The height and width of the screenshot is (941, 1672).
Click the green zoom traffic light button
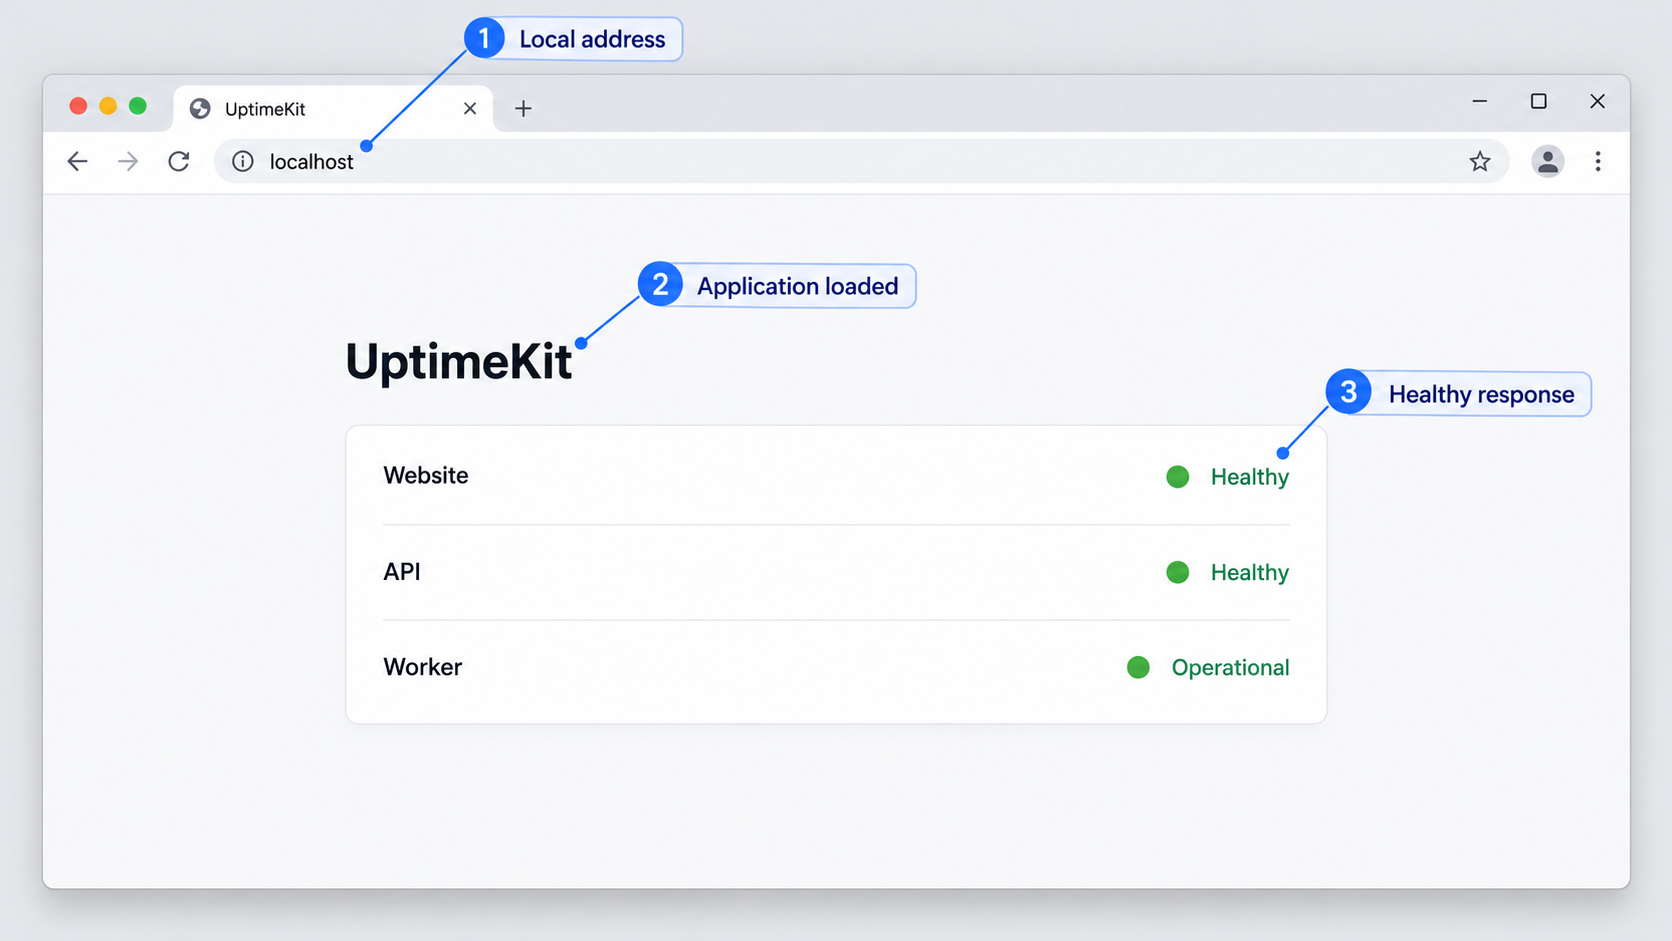pos(138,106)
